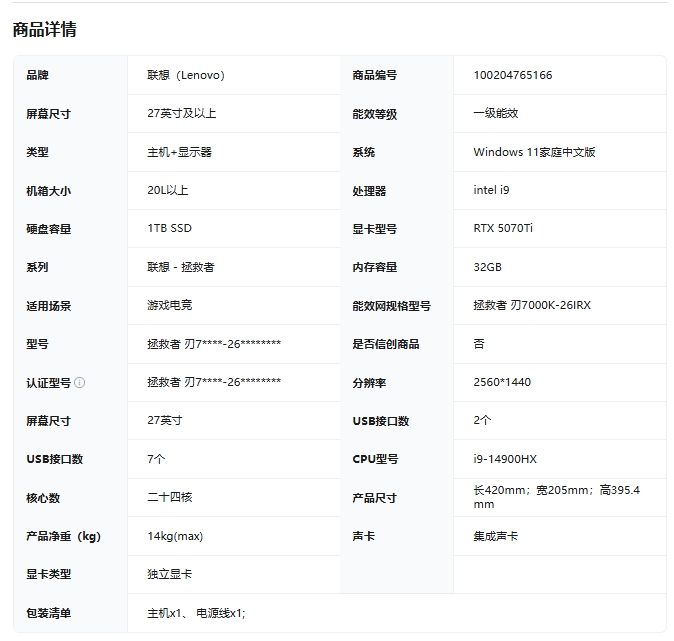This screenshot has width=674, height=641.
Task: Click the 商品编号 label
Action: [374, 75]
